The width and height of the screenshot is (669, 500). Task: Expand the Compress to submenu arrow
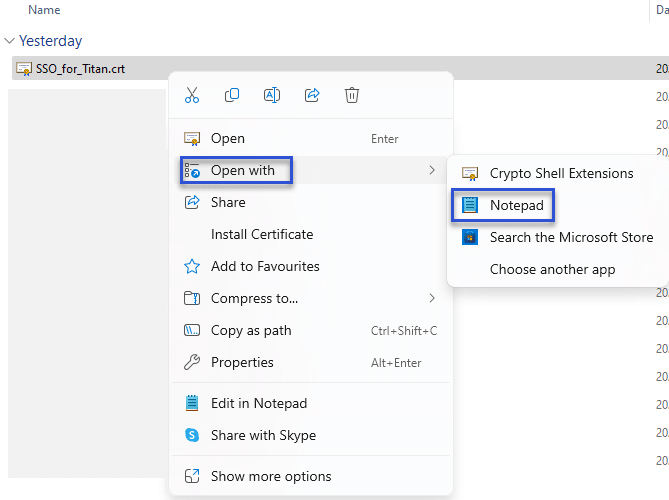click(x=432, y=298)
